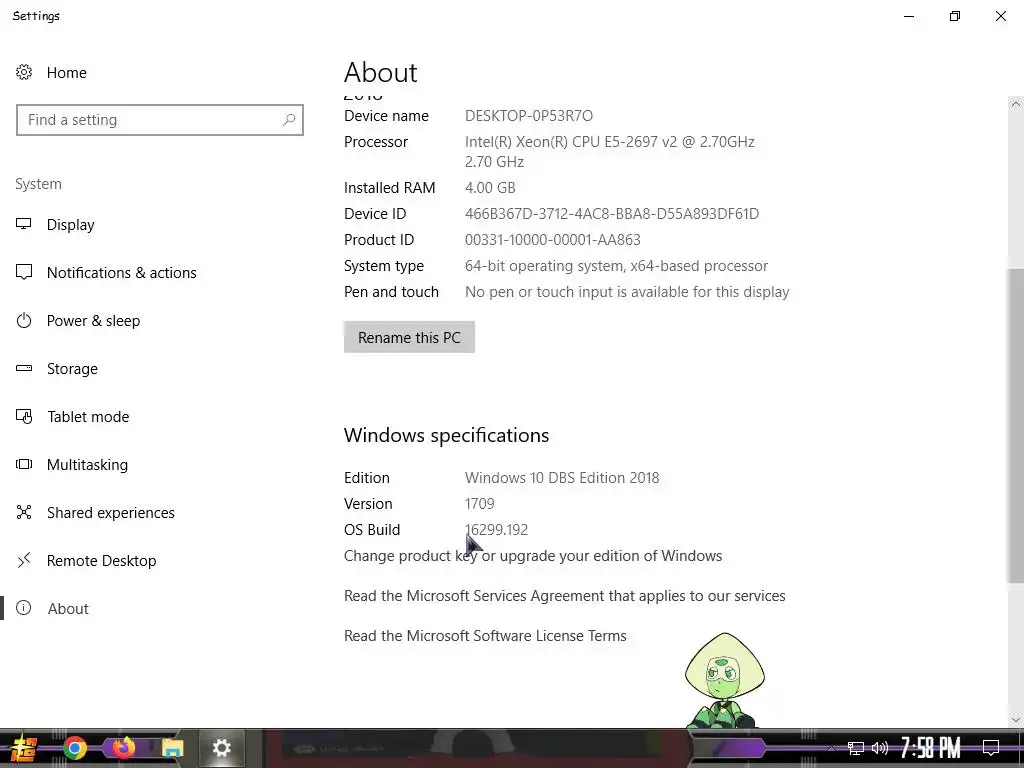Click the Notifications & actions icon
Image resolution: width=1024 pixels, height=768 pixels.
[24, 272]
